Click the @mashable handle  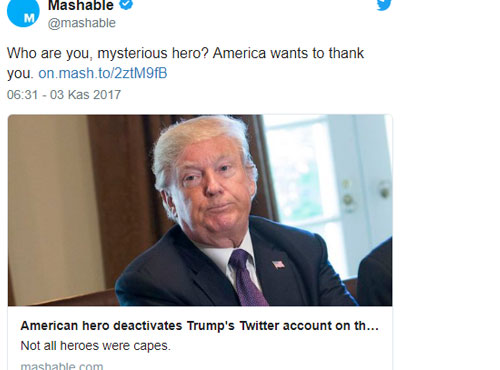[82, 23]
